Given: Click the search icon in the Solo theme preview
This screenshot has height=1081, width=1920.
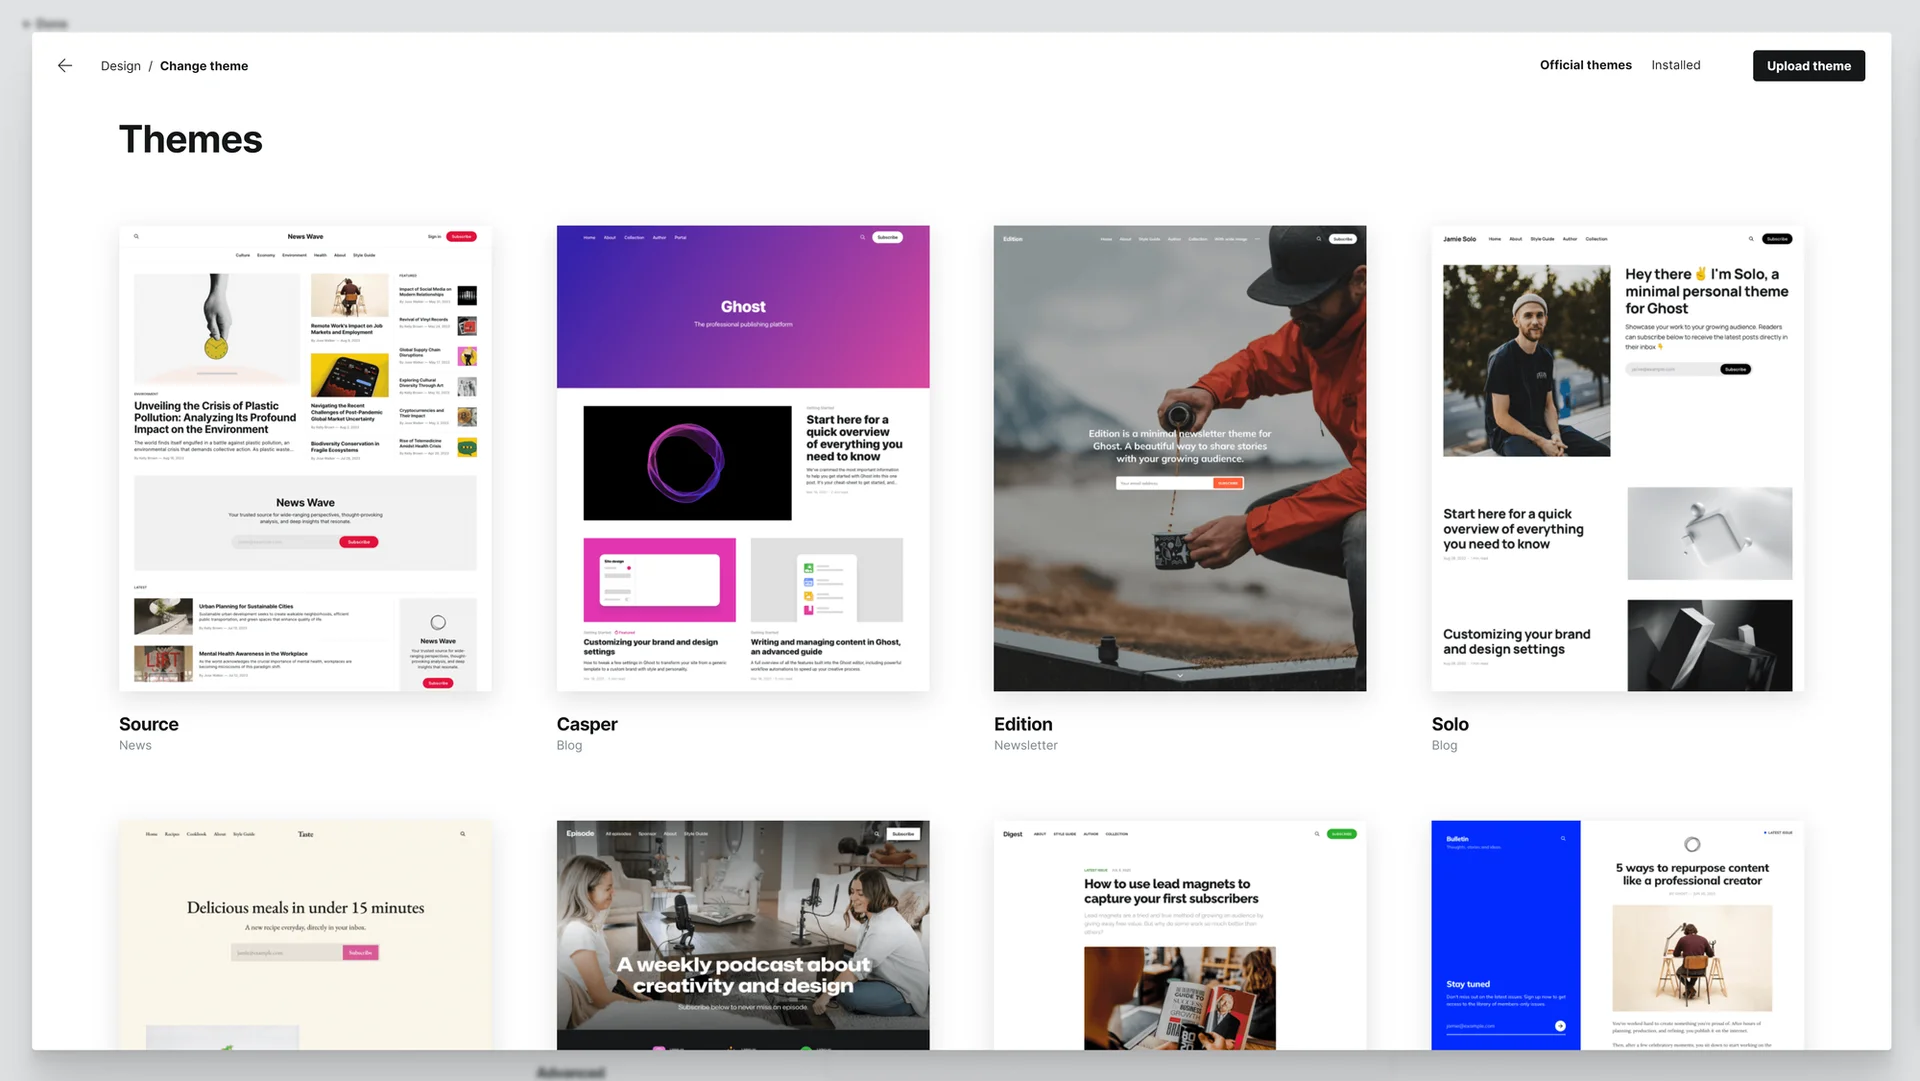Looking at the screenshot, I should click(x=1751, y=239).
